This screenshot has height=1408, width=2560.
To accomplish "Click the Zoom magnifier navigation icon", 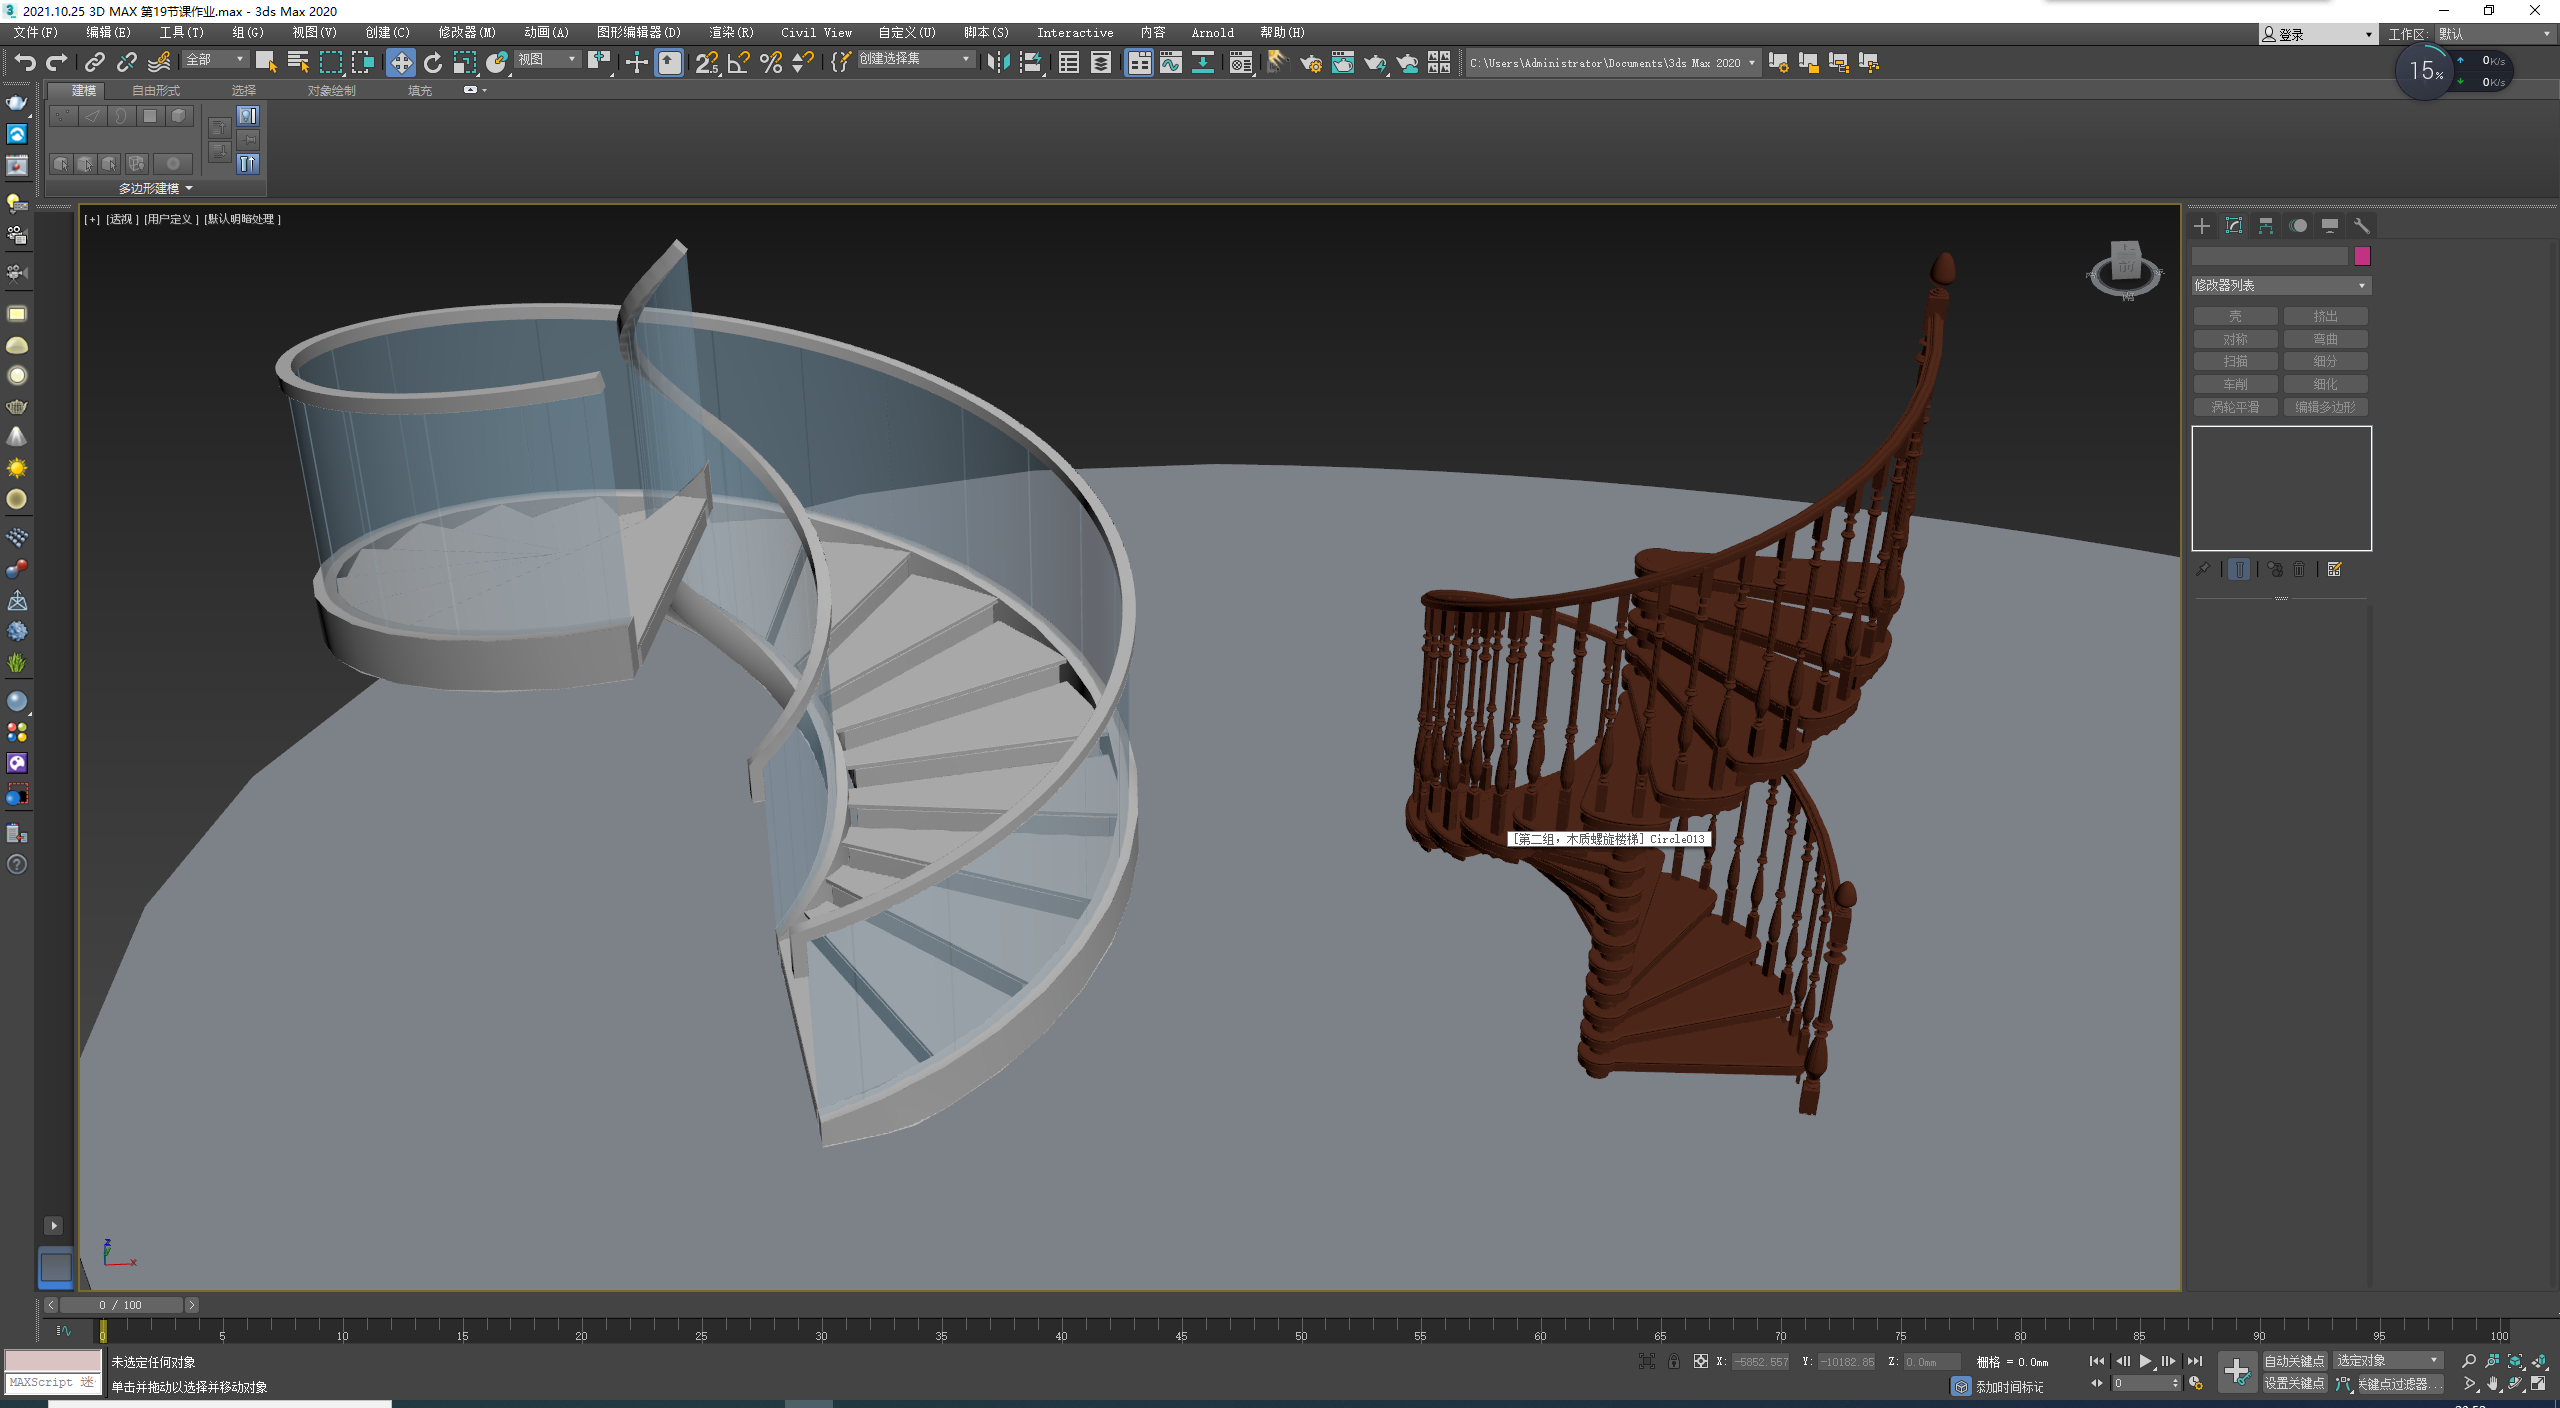I will pyautogui.click(x=2469, y=1361).
